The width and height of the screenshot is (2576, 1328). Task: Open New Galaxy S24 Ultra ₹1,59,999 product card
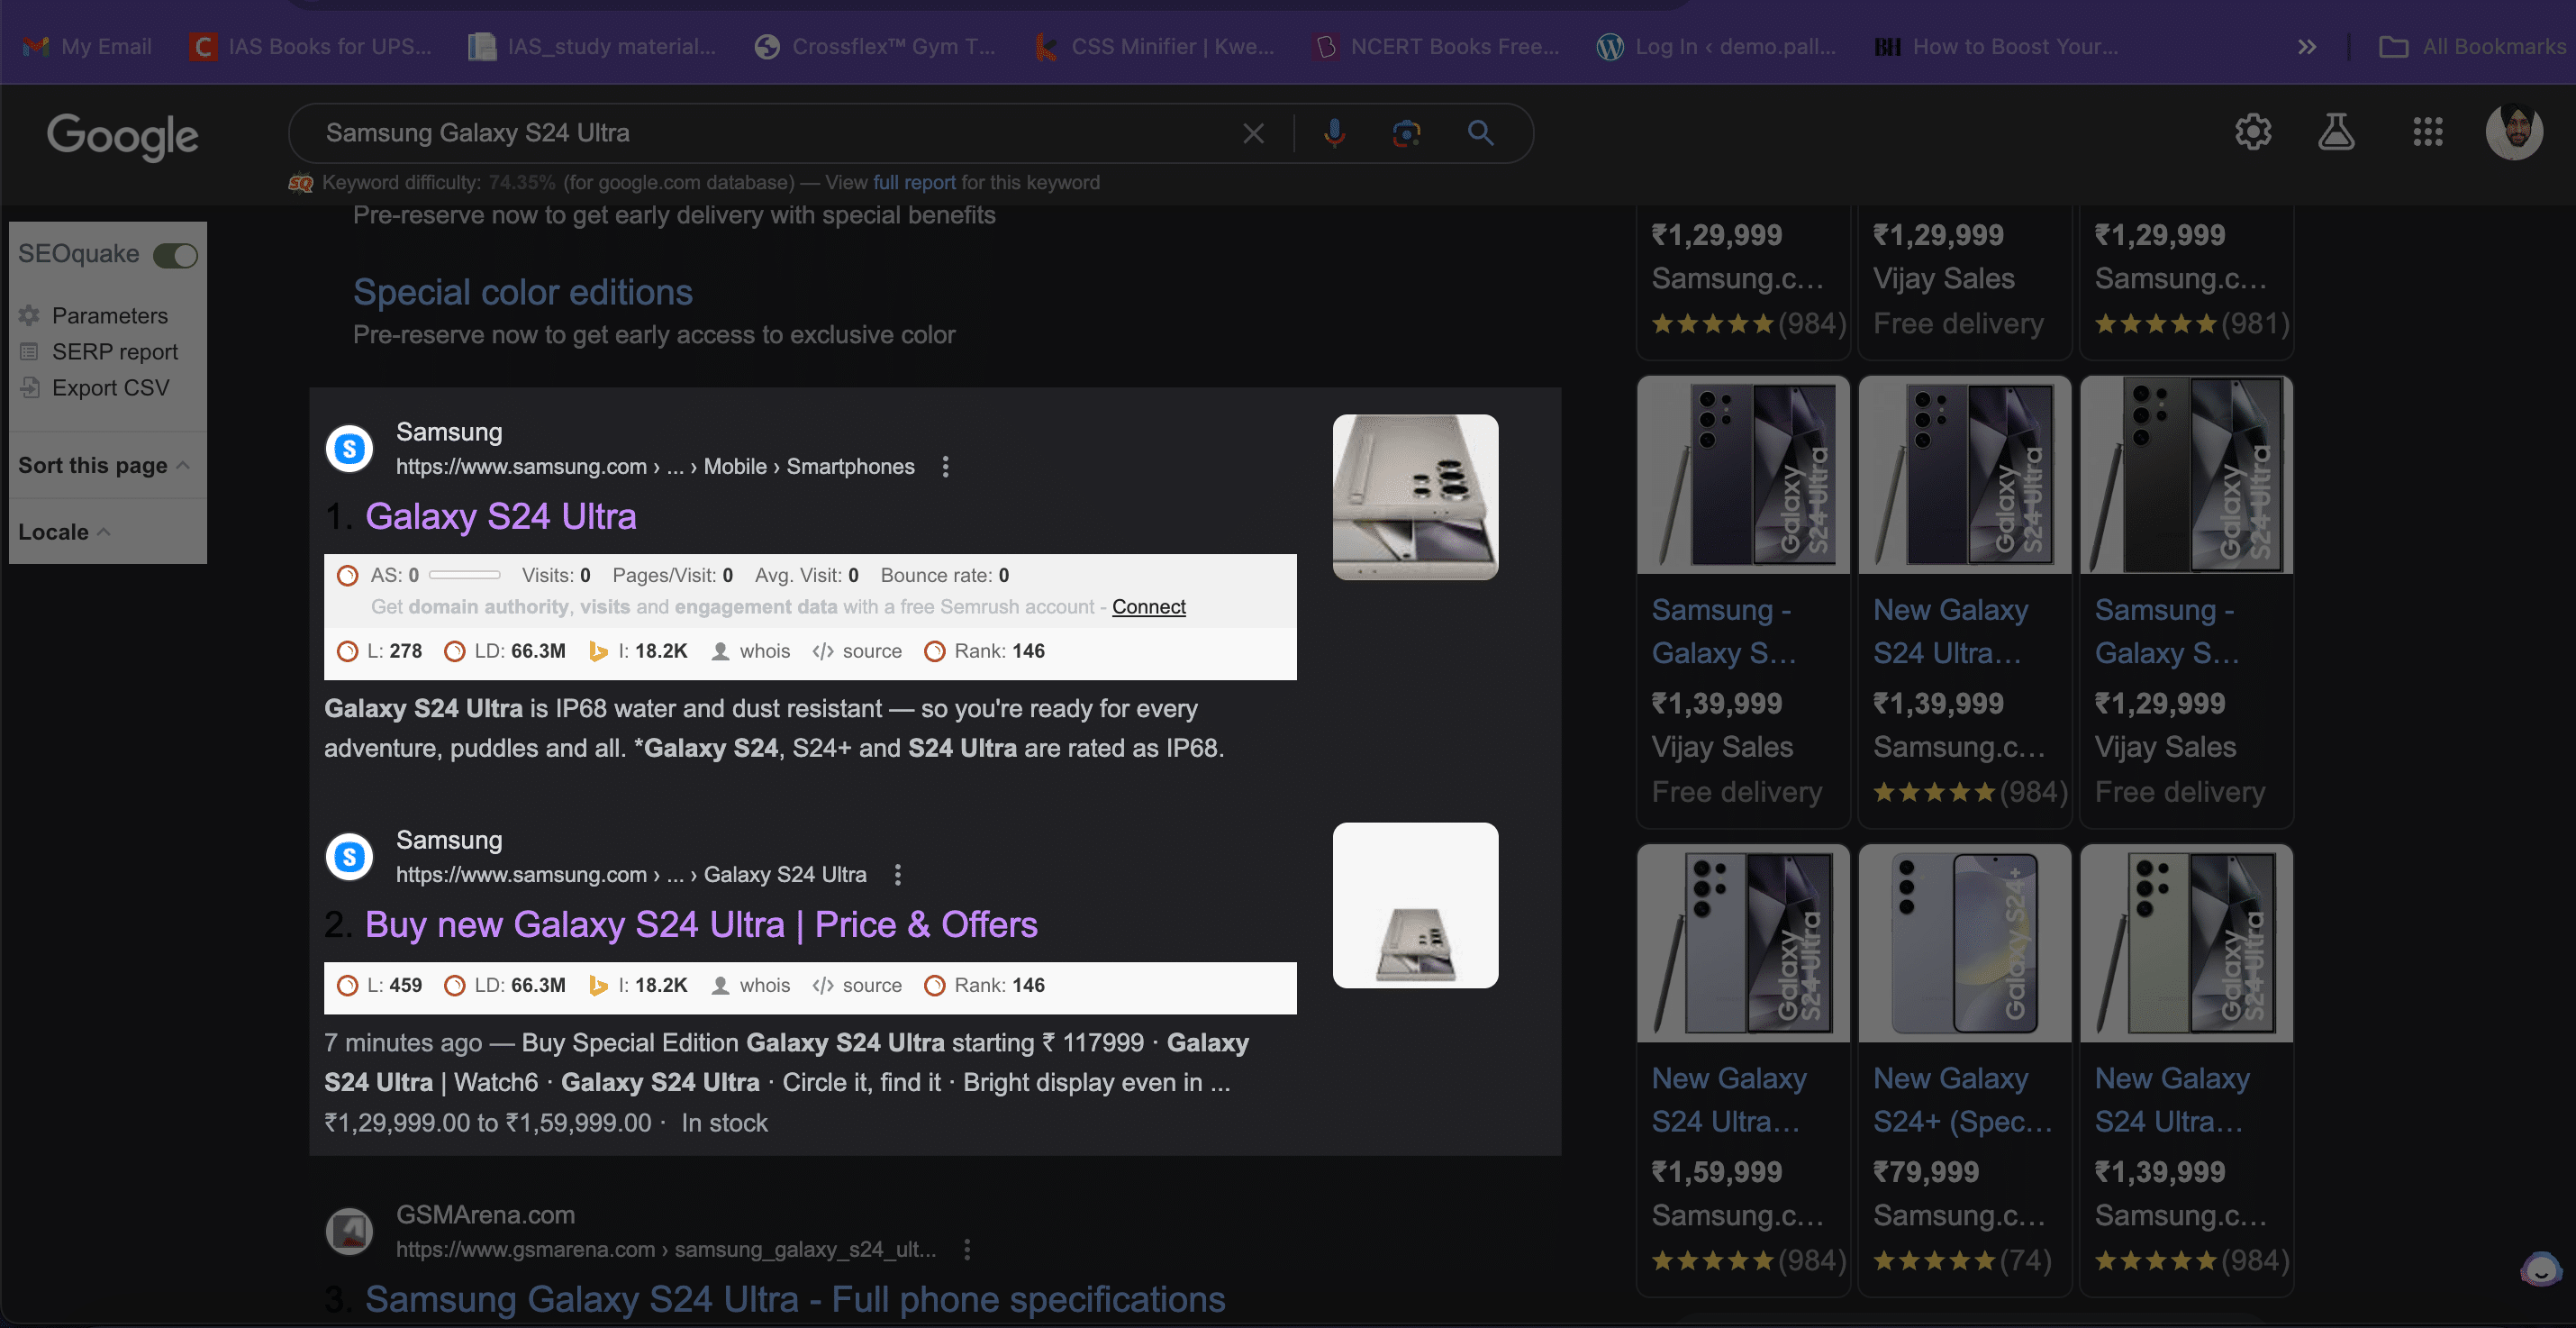coord(1743,1070)
